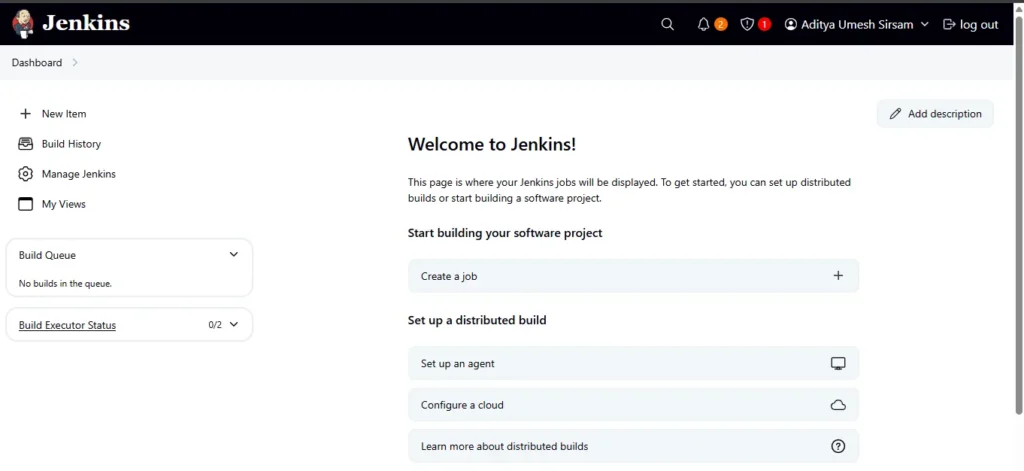Expand the Dashboard breadcrumb arrow
Viewport: 1024px width, 471px height.
click(76, 63)
